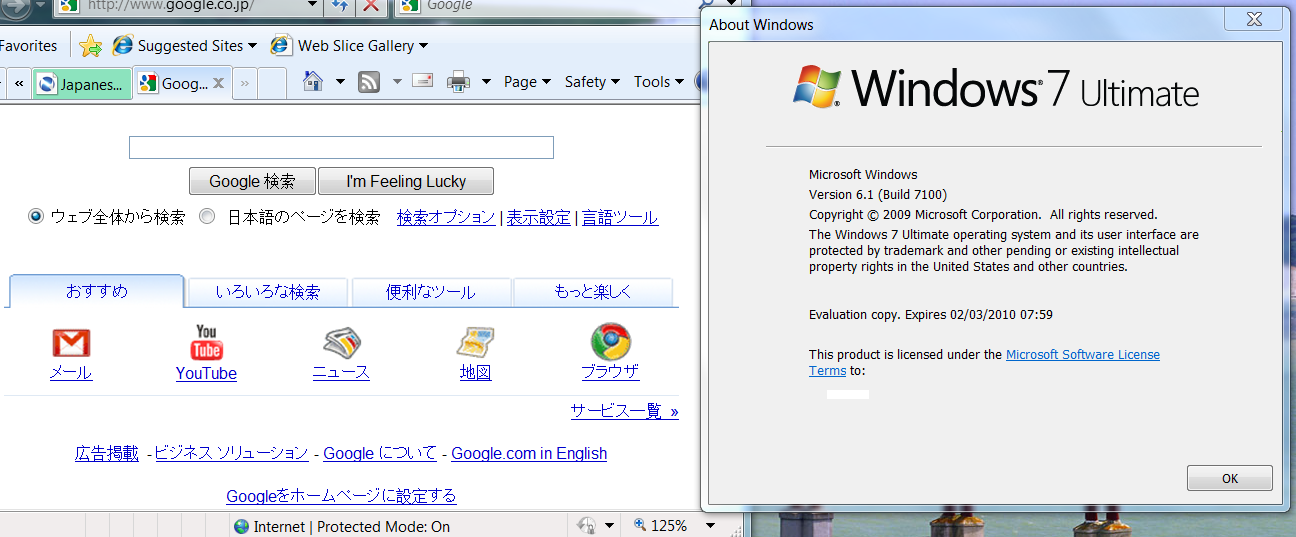The image size is (1296, 537).
Task: Open new tab with blank tab button
Action: tap(271, 83)
